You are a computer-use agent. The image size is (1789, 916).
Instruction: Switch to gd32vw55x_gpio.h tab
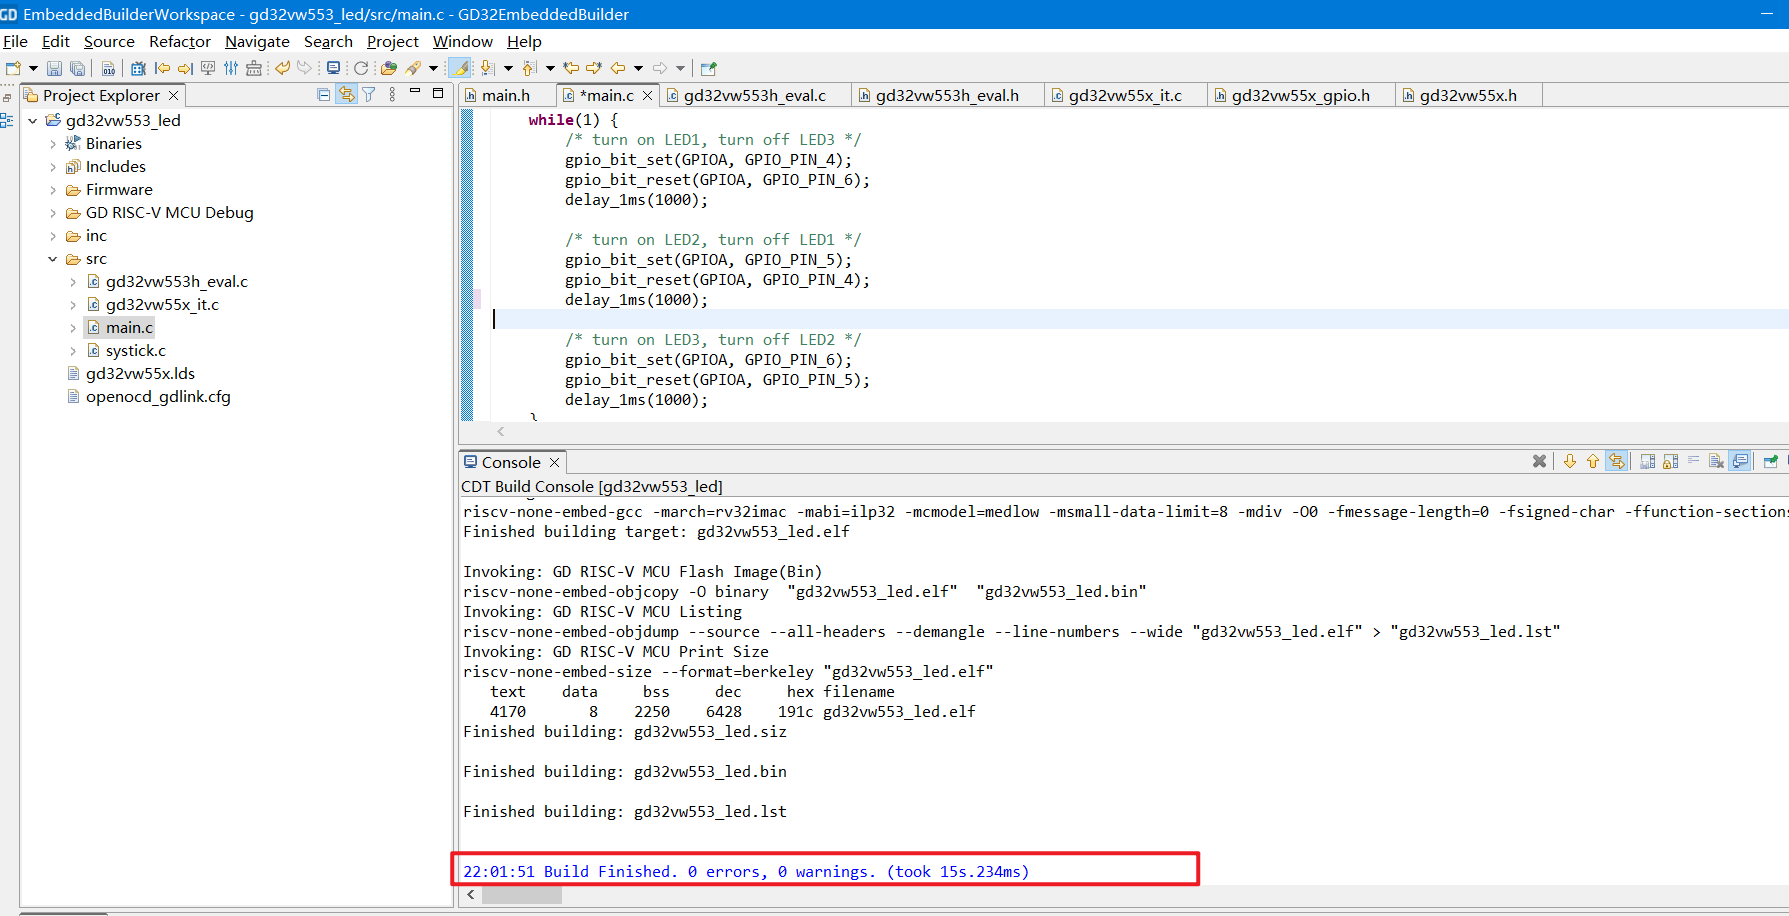click(1300, 95)
